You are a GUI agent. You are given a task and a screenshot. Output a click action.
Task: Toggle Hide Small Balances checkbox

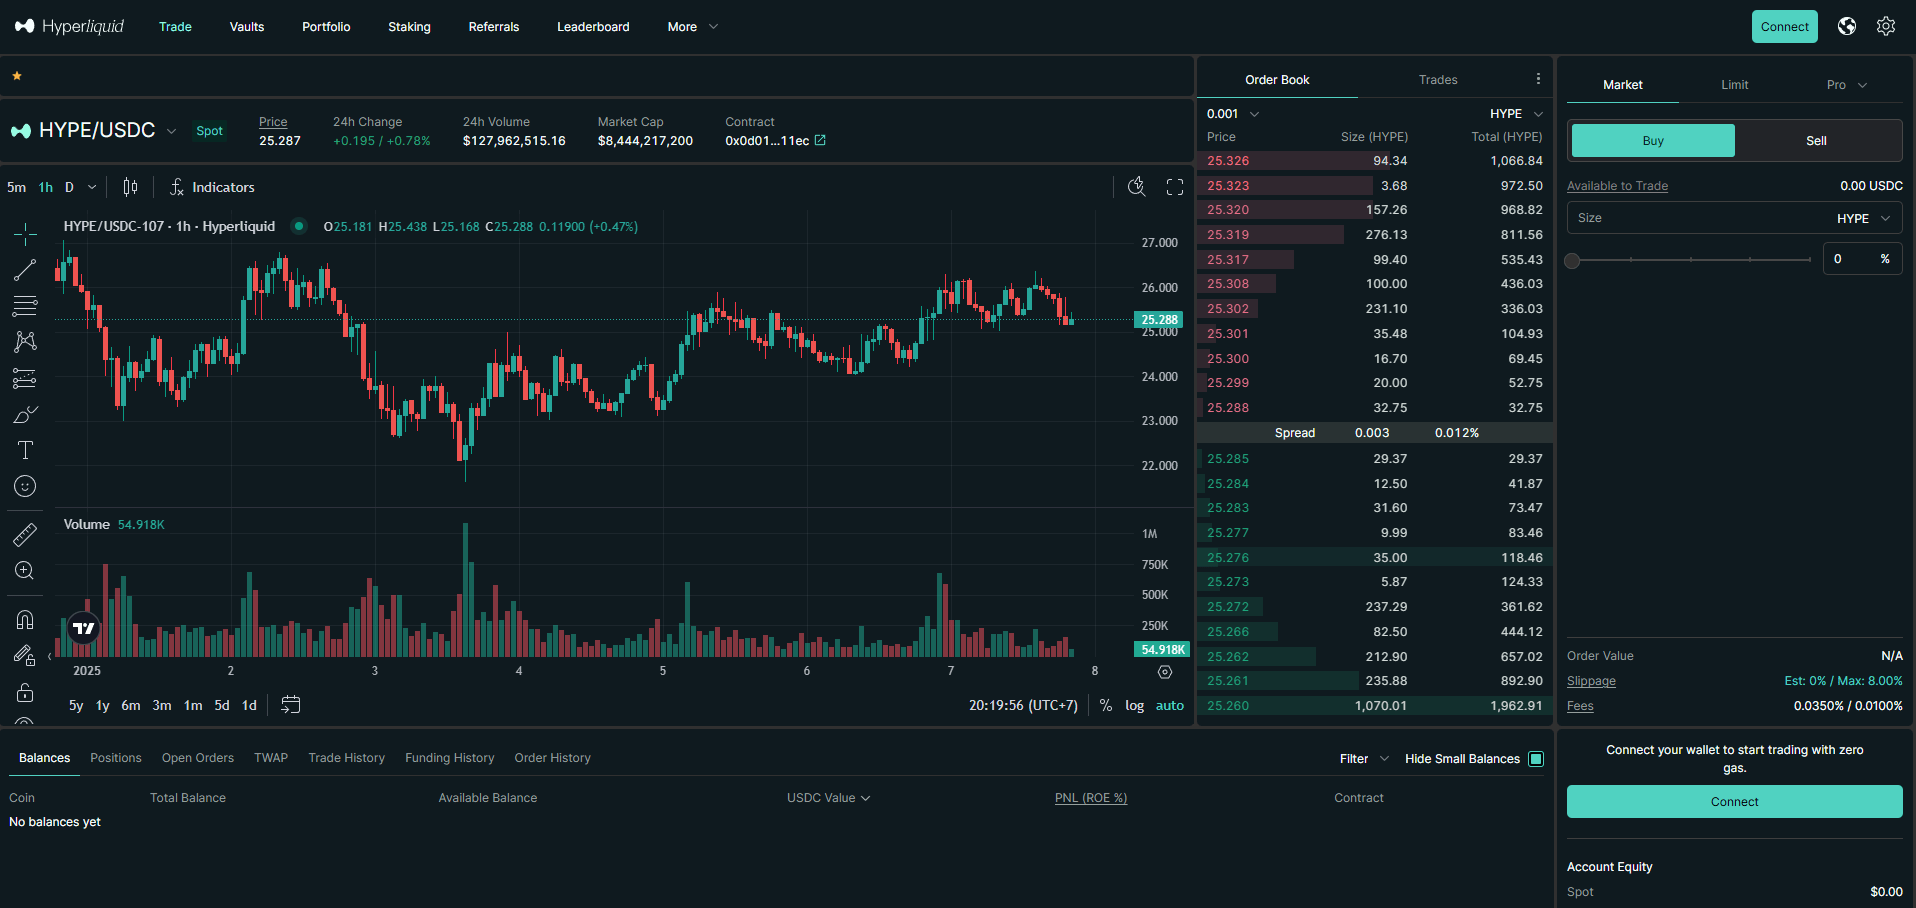[1536, 759]
